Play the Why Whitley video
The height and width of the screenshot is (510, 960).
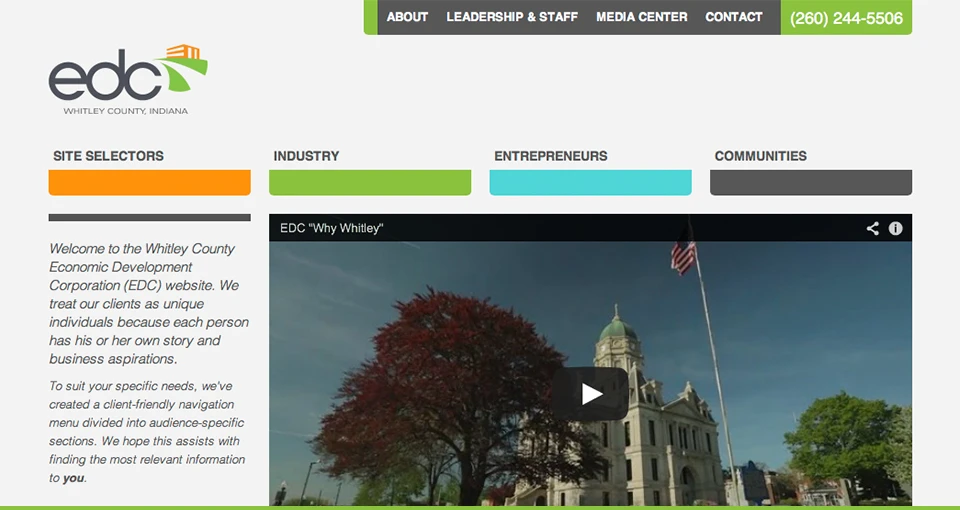[591, 394]
